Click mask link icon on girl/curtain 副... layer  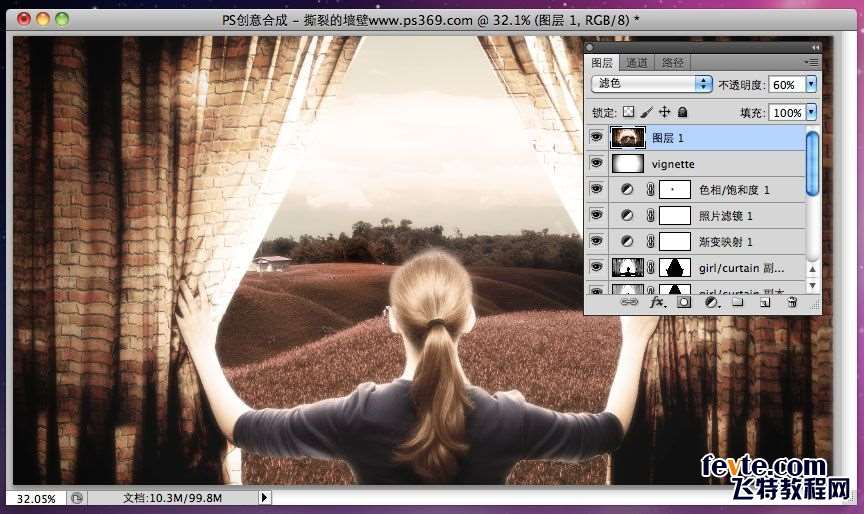click(650, 268)
